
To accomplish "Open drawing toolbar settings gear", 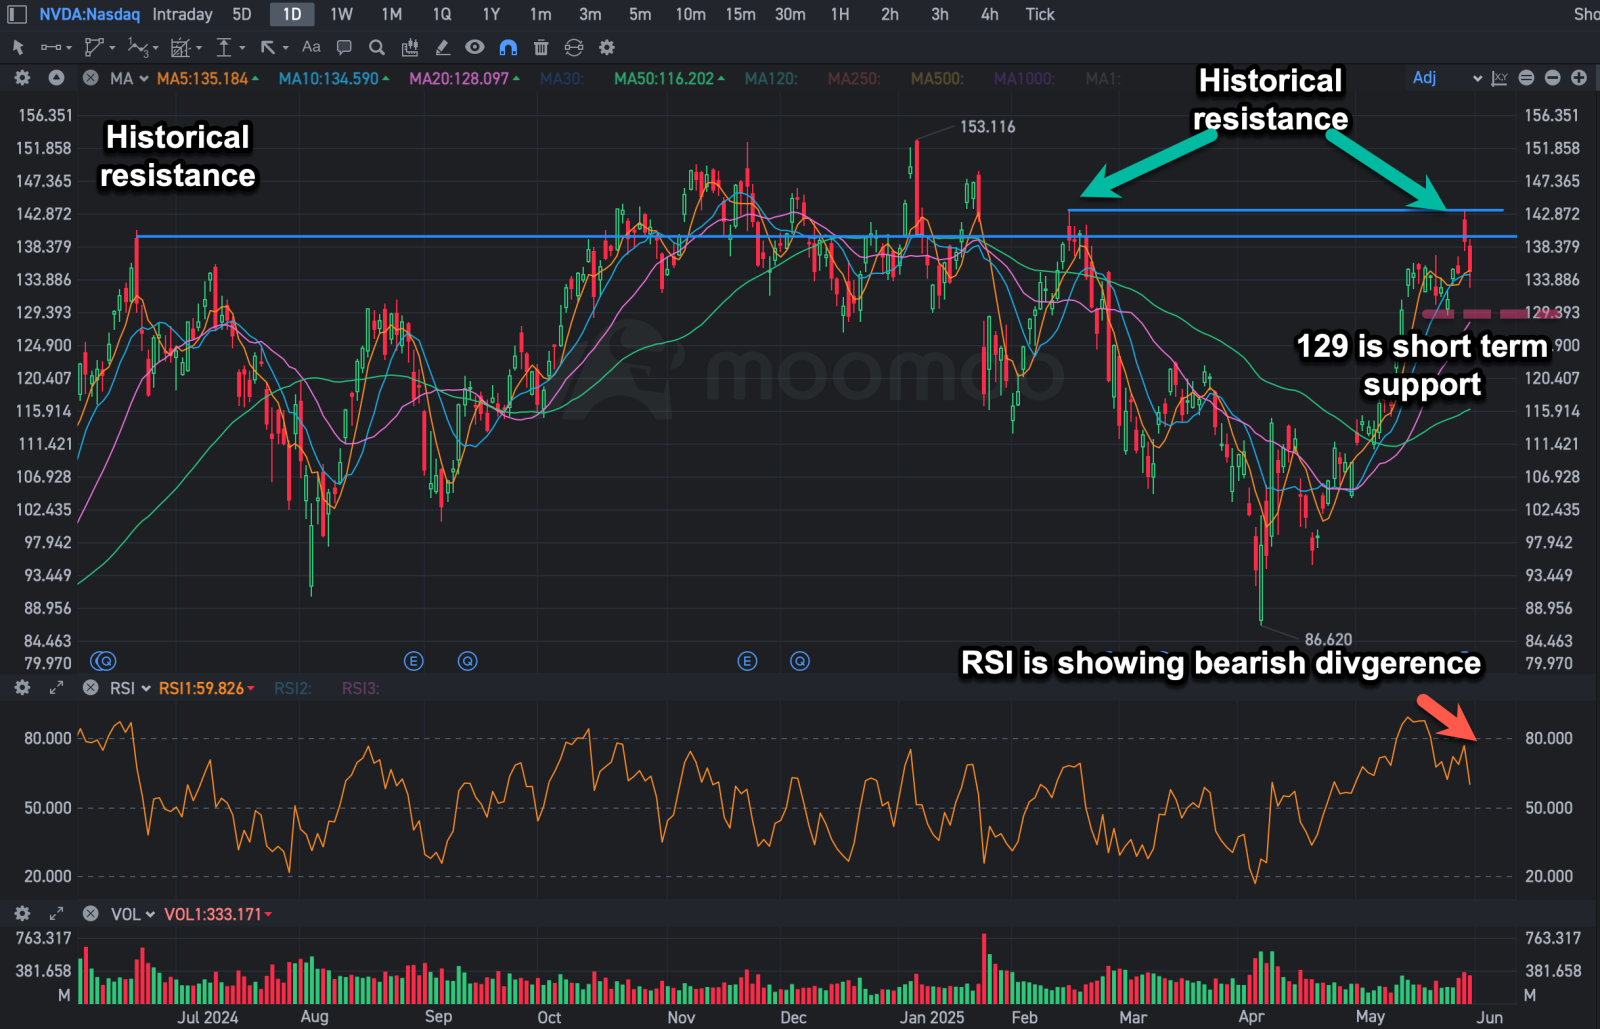I will (x=606, y=47).
